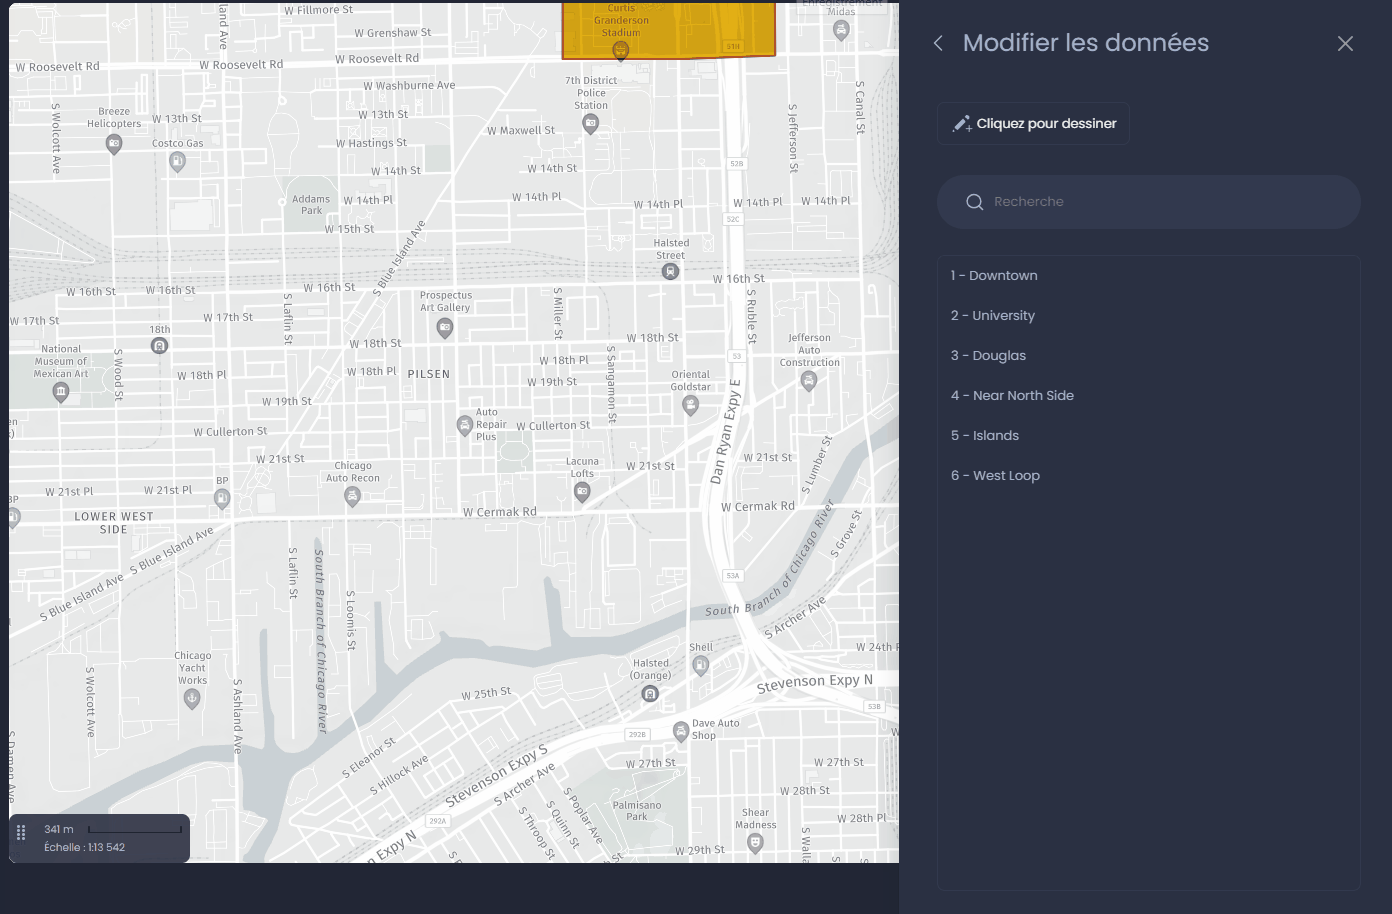Close the Modifier les données panel
1392x914 pixels.
(x=1345, y=43)
